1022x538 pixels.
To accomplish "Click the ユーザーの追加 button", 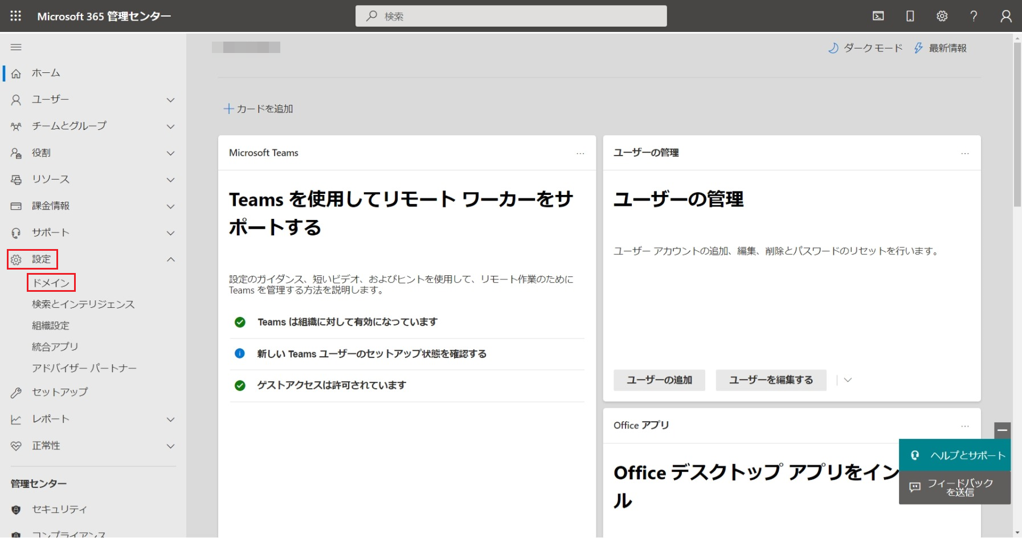I will tap(659, 380).
